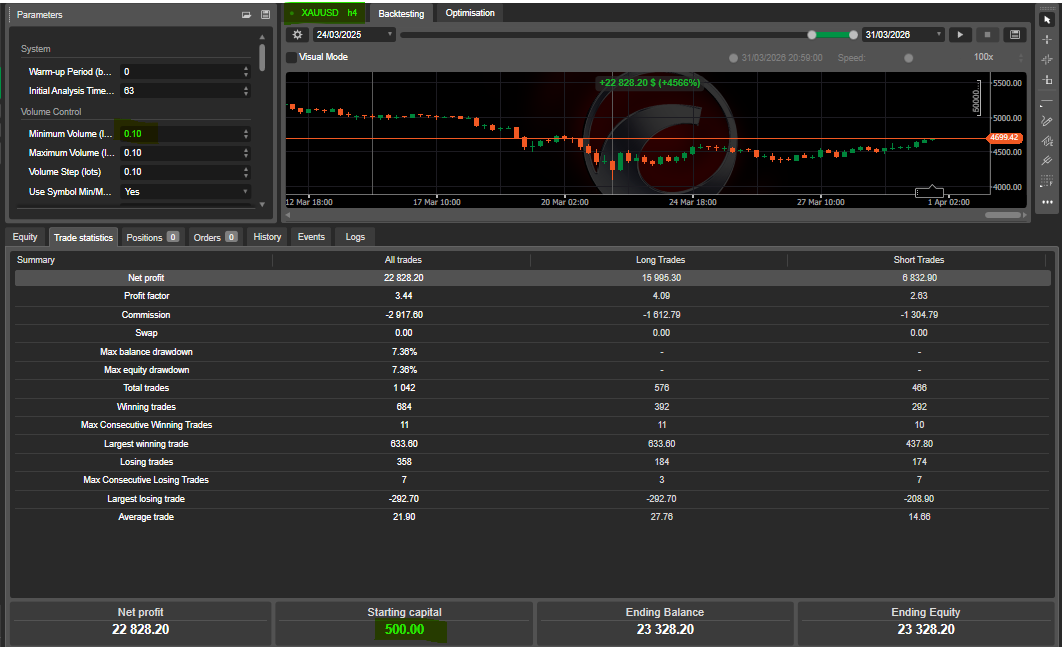Select the horizontal line drawing tool
This screenshot has height=647, width=1062.
(1047, 102)
